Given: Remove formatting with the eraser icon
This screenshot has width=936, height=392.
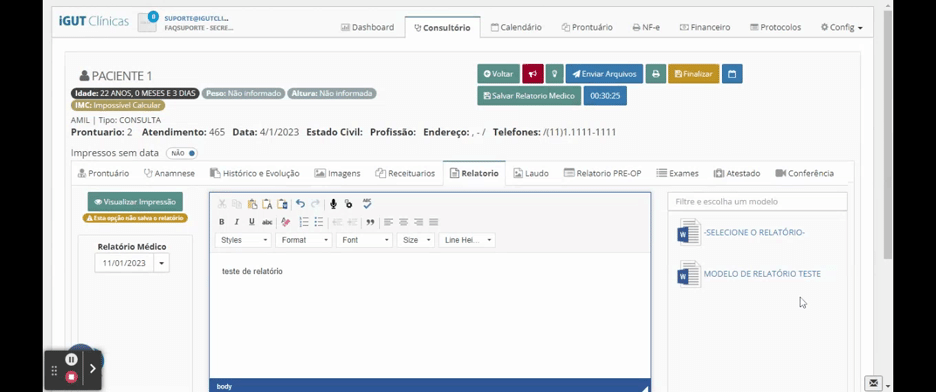Looking at the screenshot, I should tap(285, 222).
